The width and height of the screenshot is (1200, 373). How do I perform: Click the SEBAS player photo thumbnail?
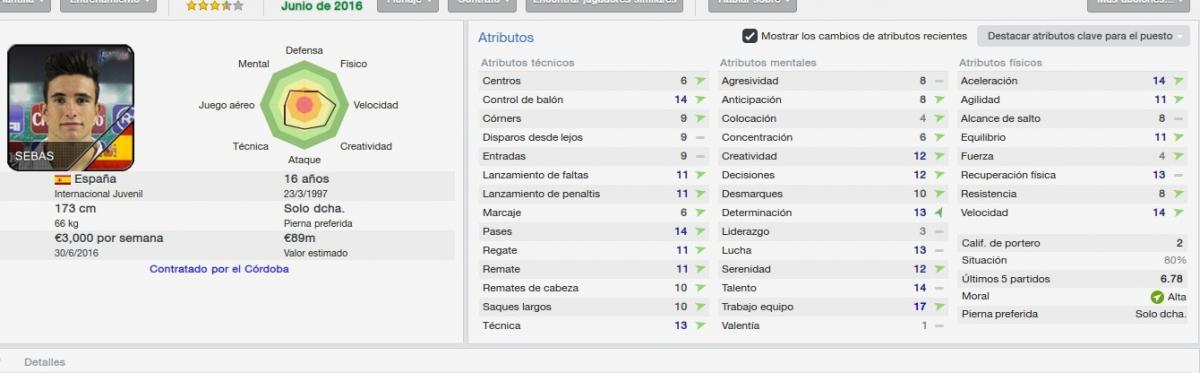coord(70,108)
